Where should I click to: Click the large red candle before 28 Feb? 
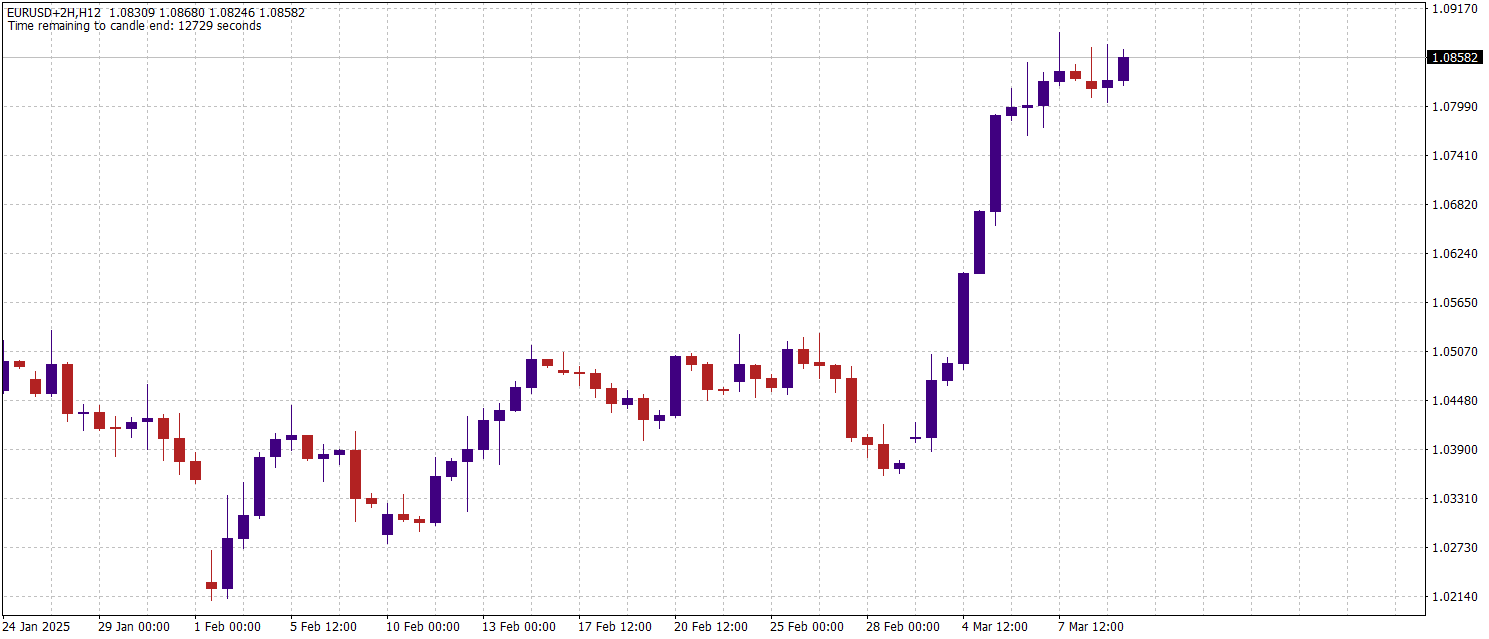coord(851,407)
